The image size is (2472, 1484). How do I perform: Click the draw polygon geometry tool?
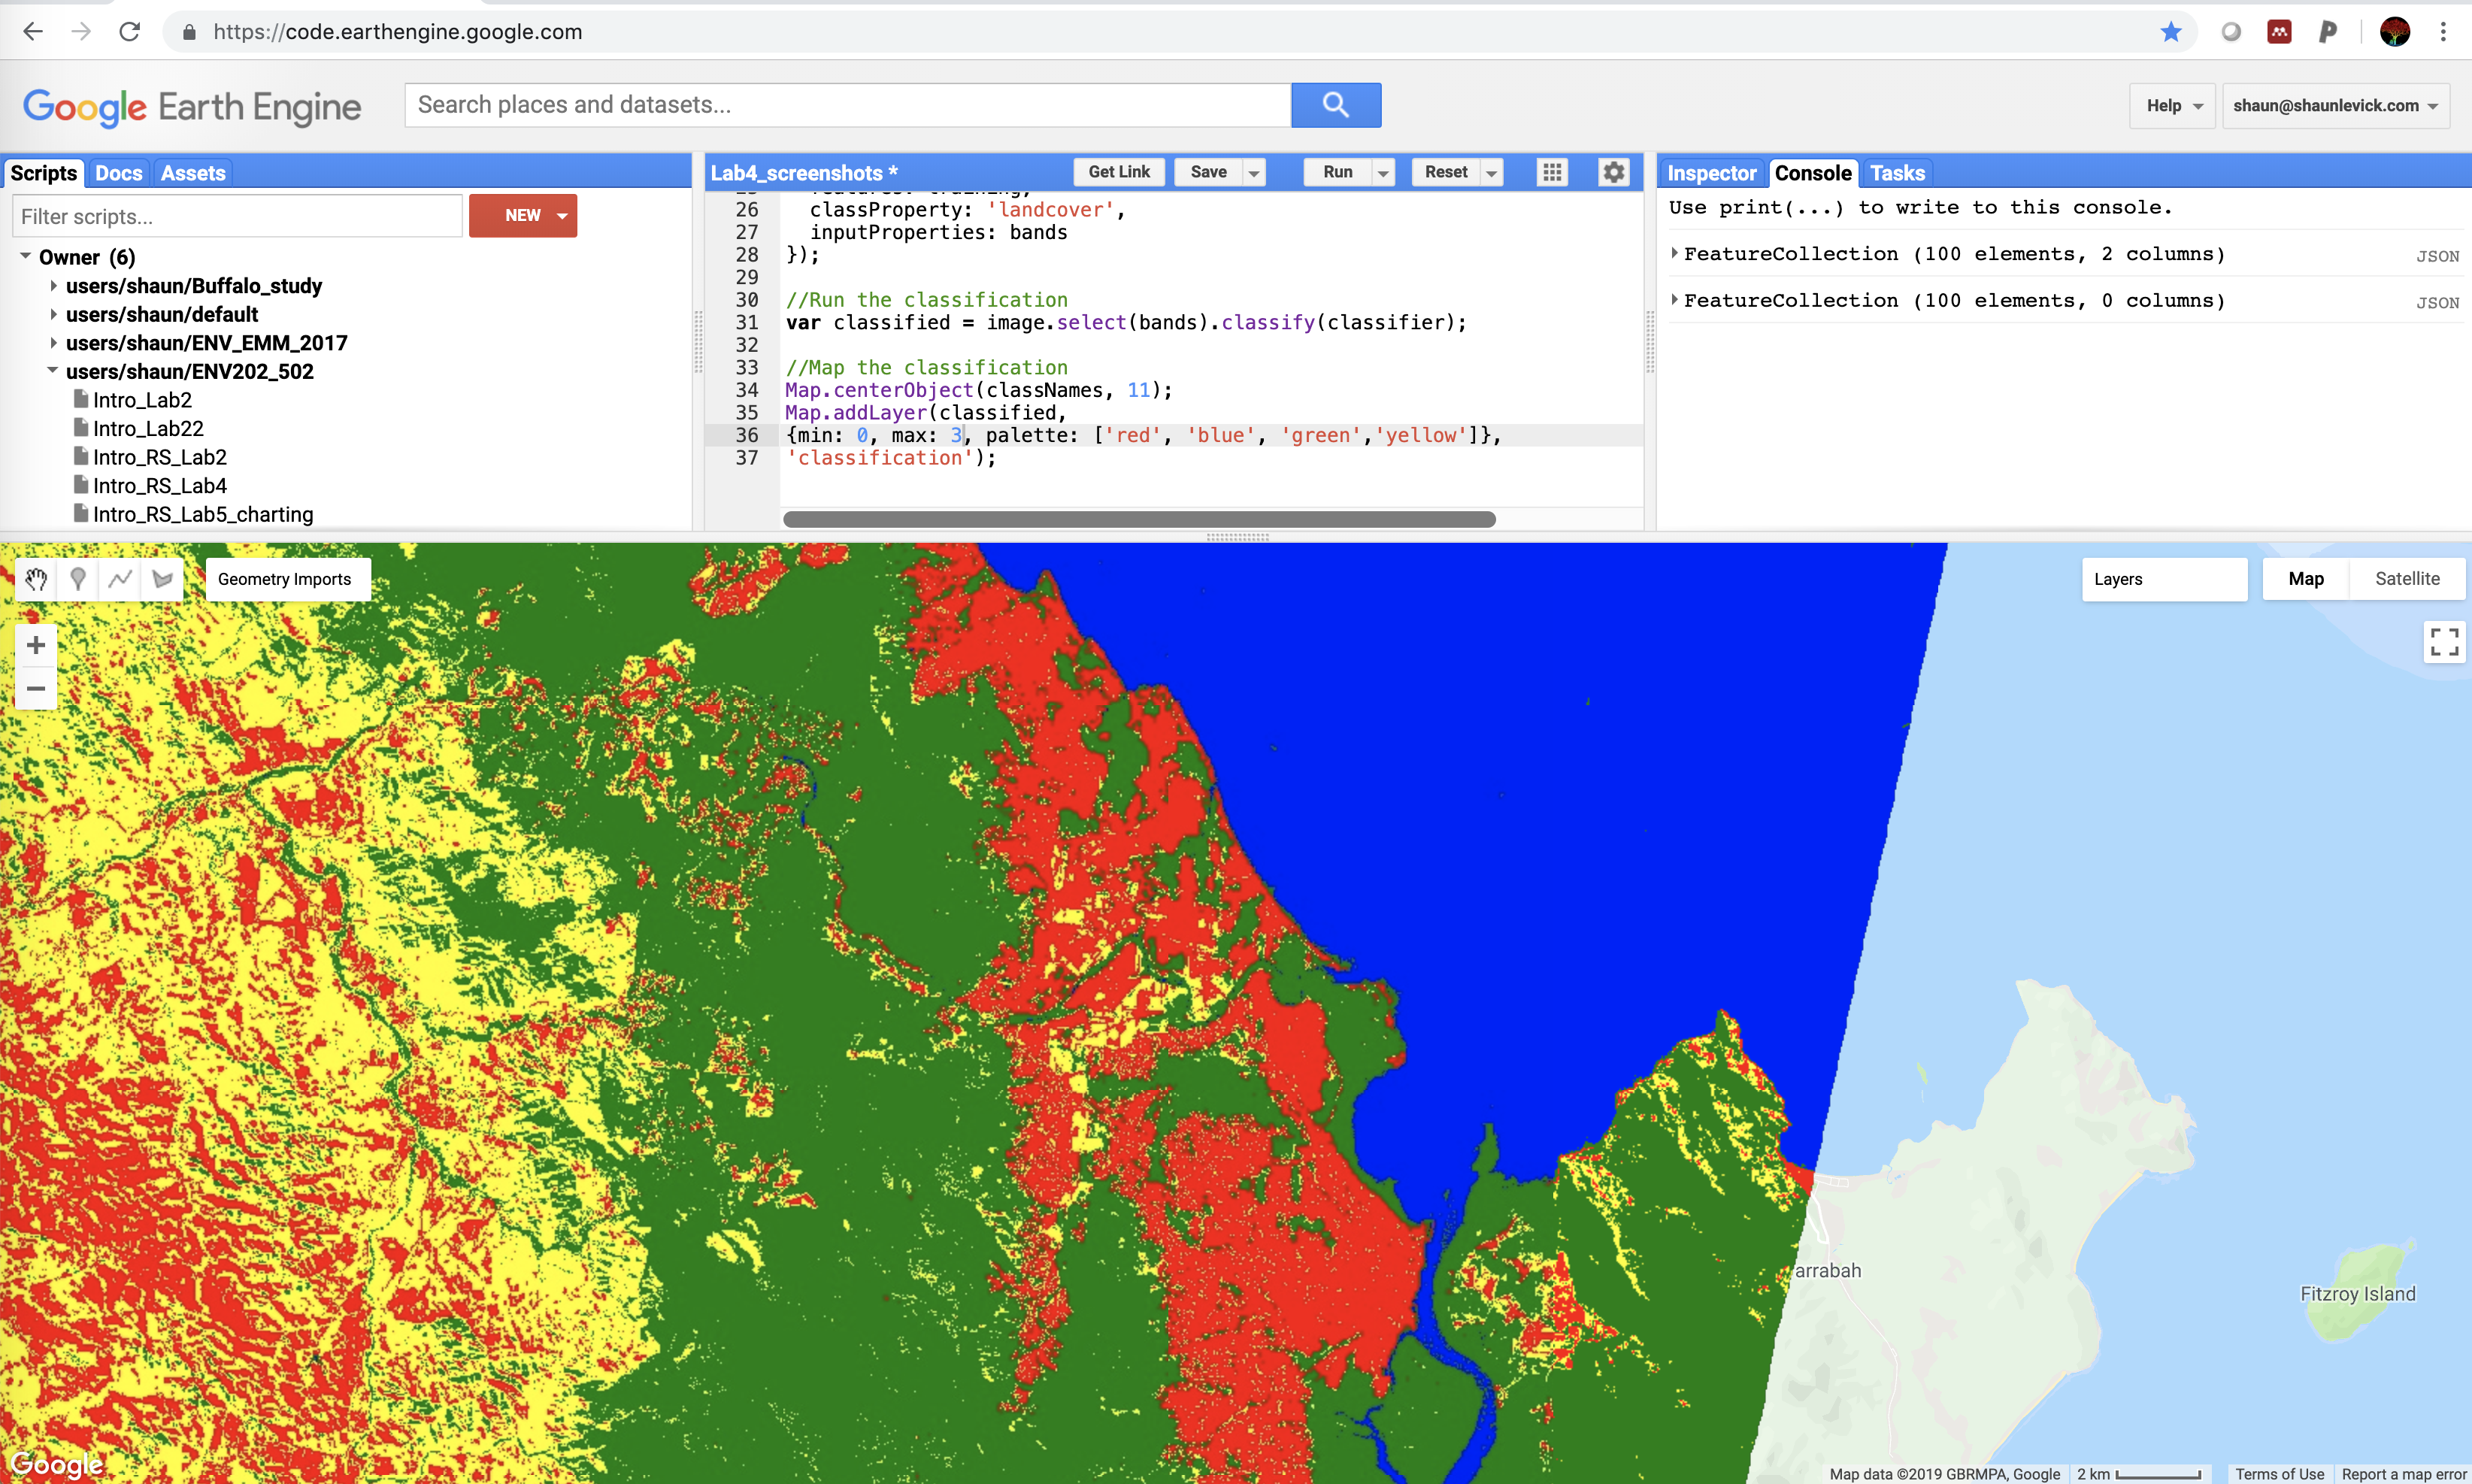pos(161,577)
